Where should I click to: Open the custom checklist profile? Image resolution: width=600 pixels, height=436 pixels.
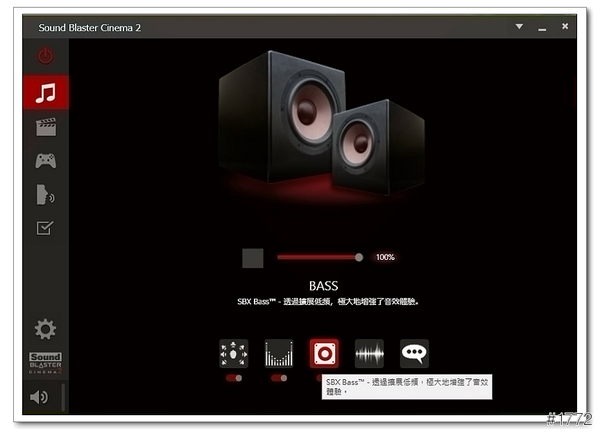point(45,228)
